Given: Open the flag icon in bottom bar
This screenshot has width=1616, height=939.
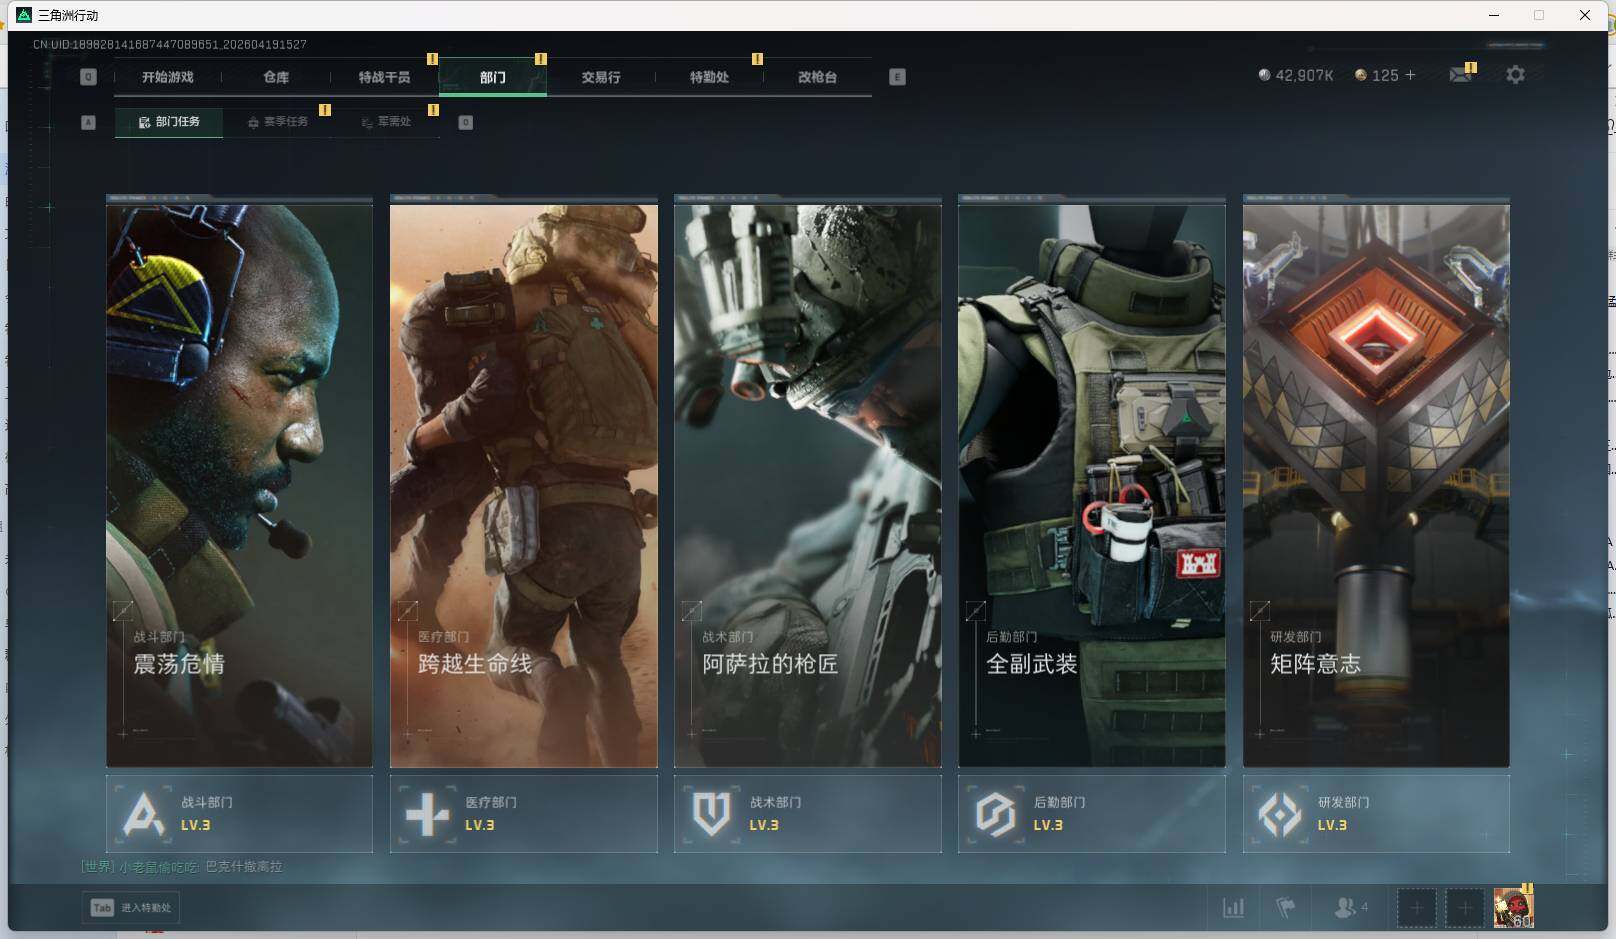Looking at the screenshot, I should tap(1286, 908).
